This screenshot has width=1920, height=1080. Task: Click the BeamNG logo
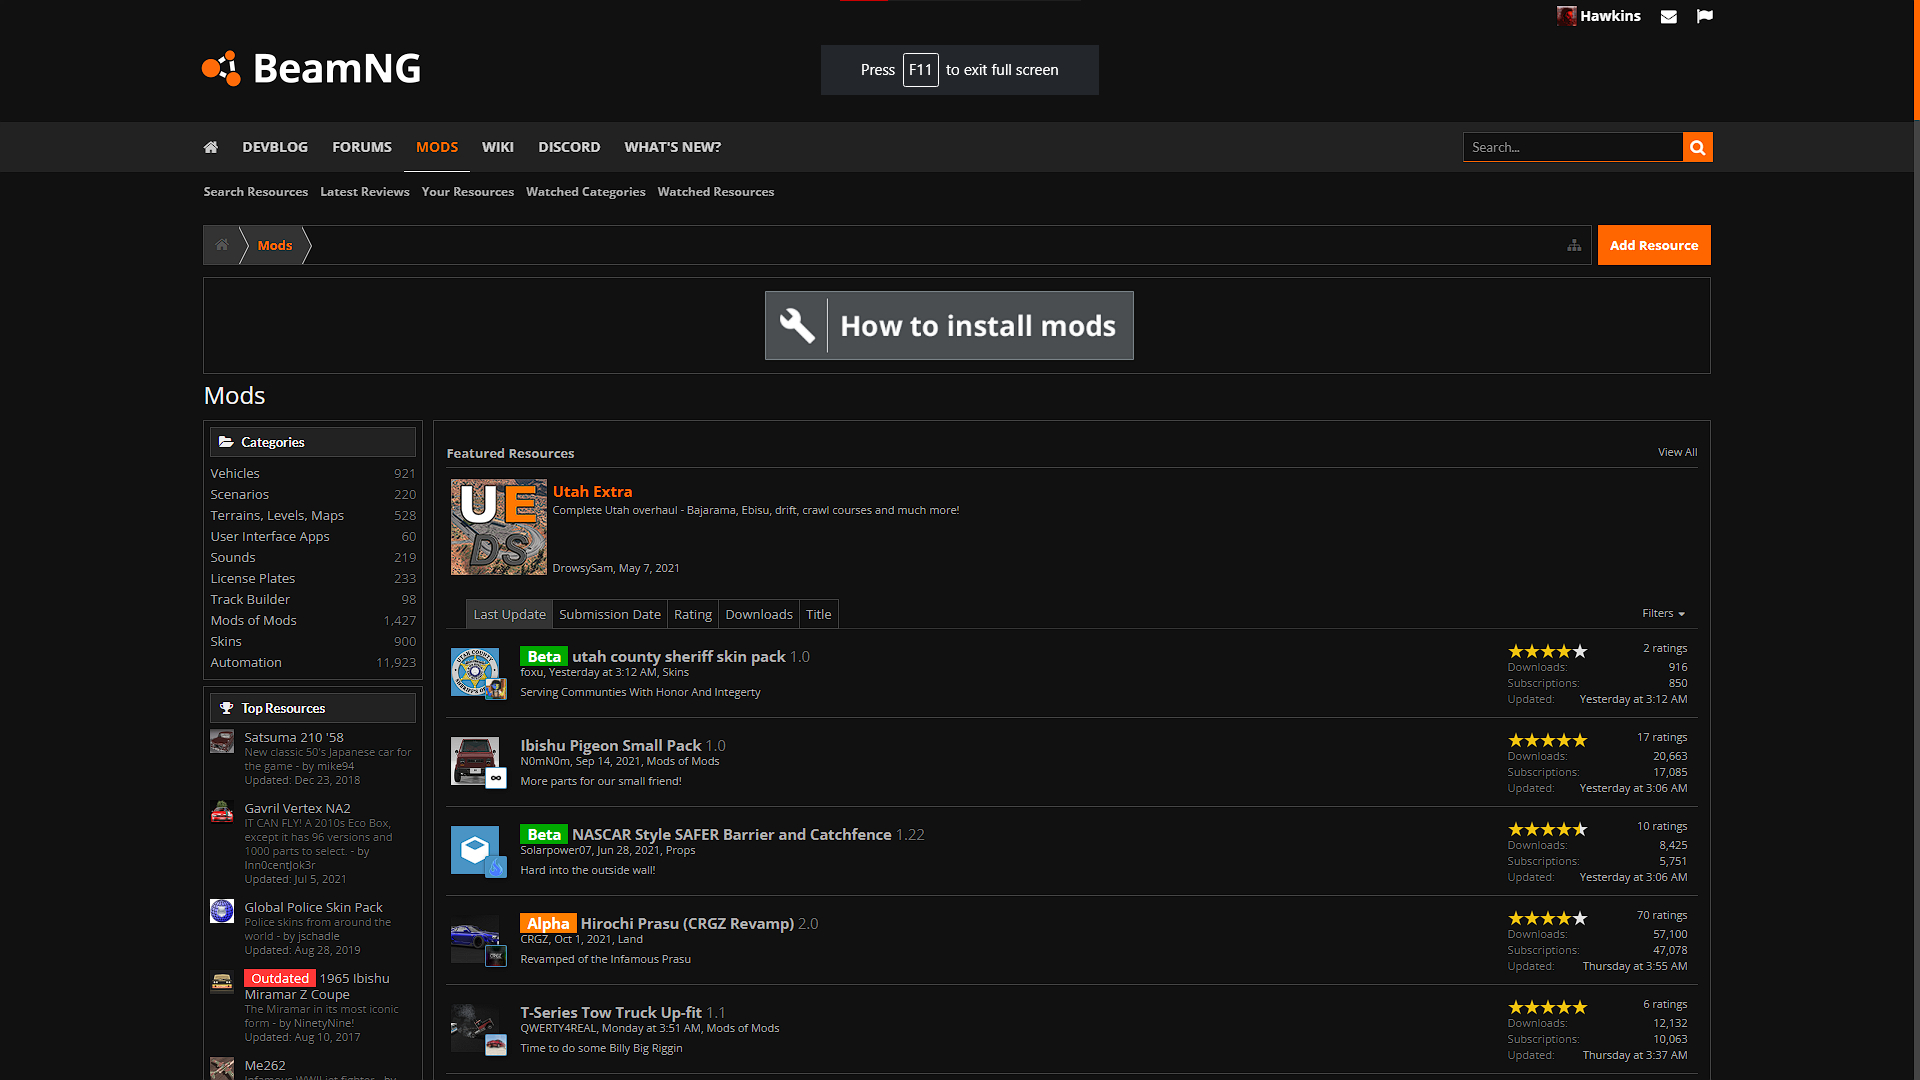coord(311,68)
